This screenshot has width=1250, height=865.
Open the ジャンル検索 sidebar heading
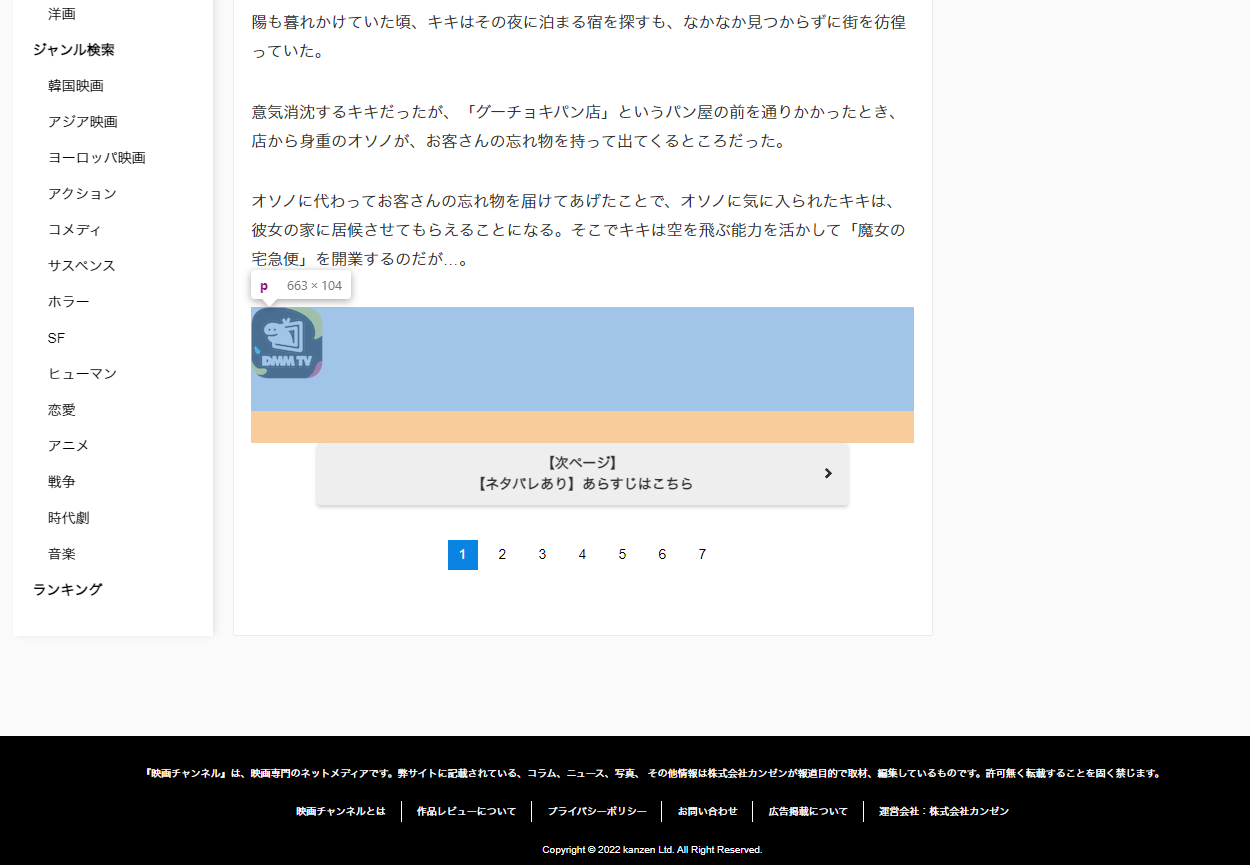[74, 49]
